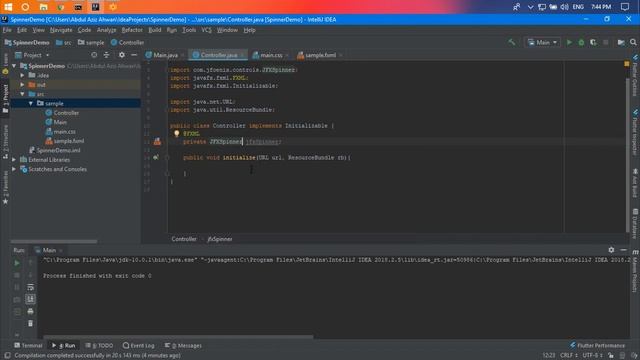640x360 pixels.
Task: Click the 4: Run tool window button
Action: coord(64,345)
